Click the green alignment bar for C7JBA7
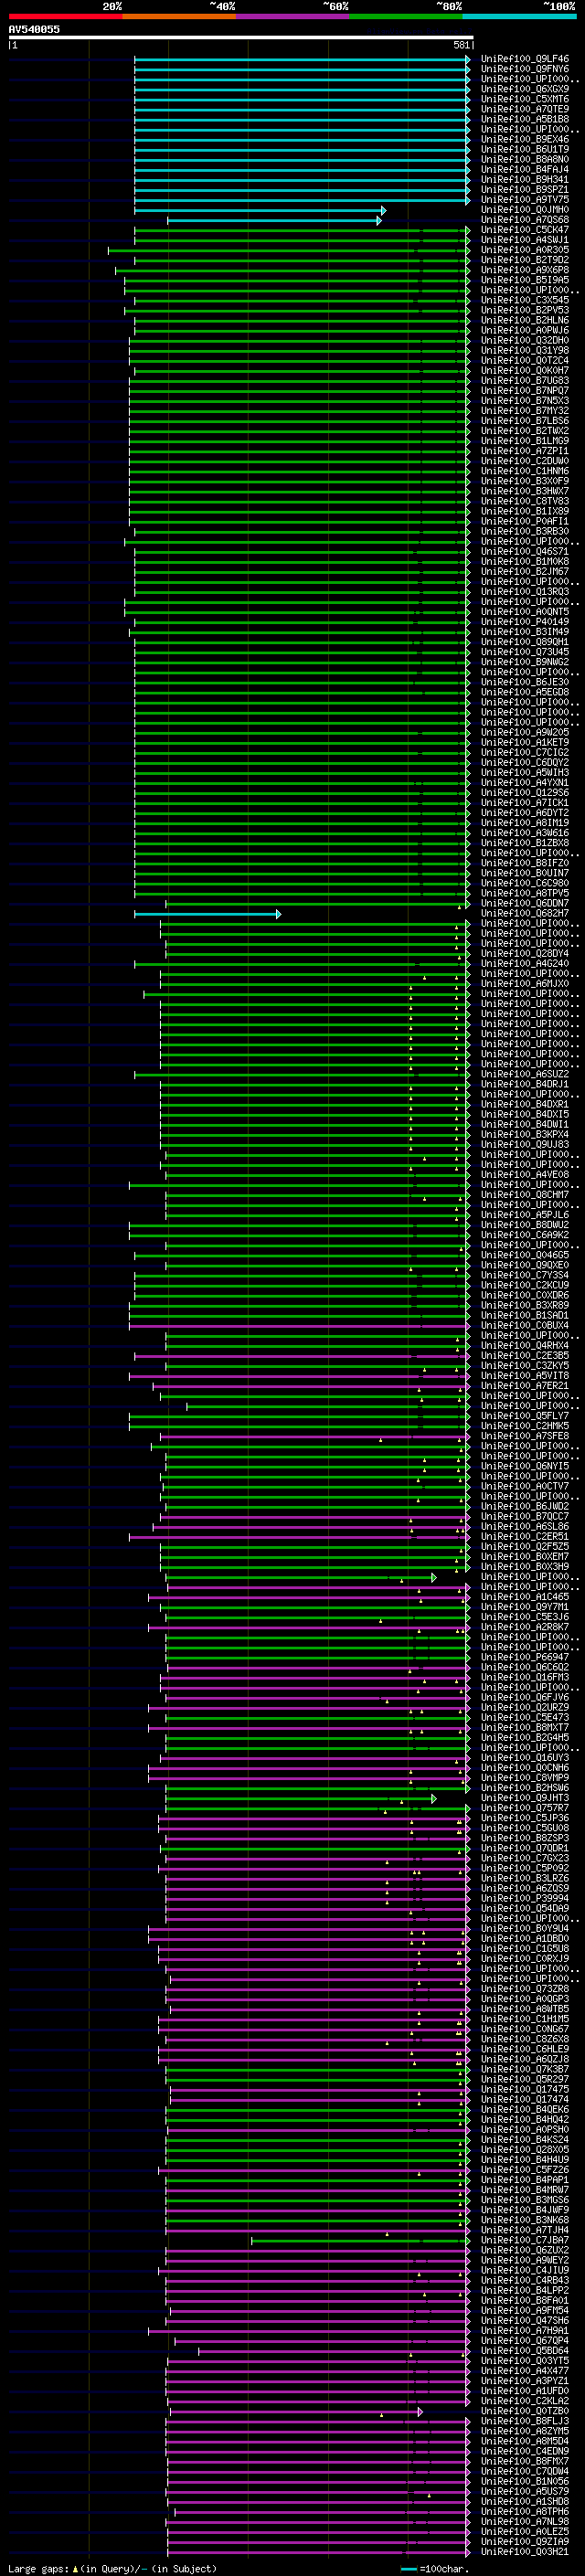The image size is (585, 2576). (x=360, y=2240)
